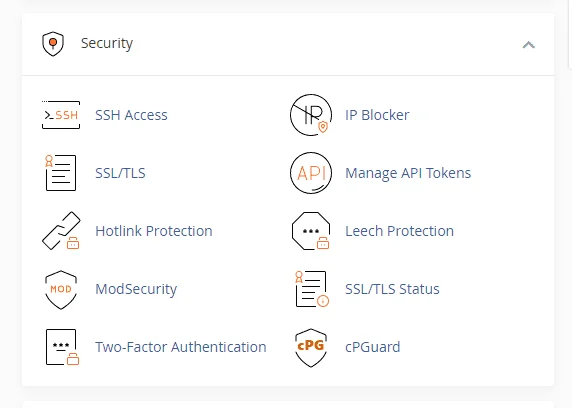Screen dimensions: 572x408
Task: Visit the Hotlink Protection text link
Action: coord(154,231)
